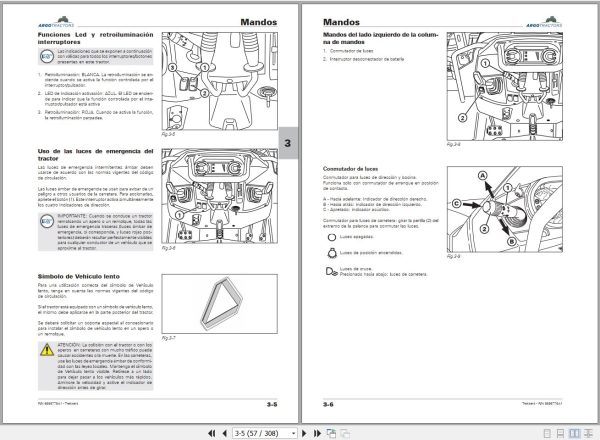Click the greyed-out go-to-next-view icon
The height and width of the screenshot is (440, 600).
[x=345, y=433]
